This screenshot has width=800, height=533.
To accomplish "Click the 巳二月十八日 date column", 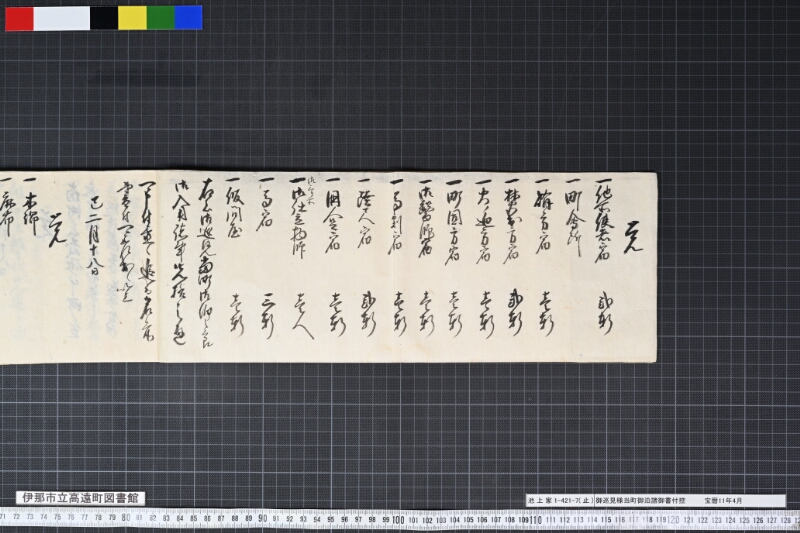I will tap(96, 233).
